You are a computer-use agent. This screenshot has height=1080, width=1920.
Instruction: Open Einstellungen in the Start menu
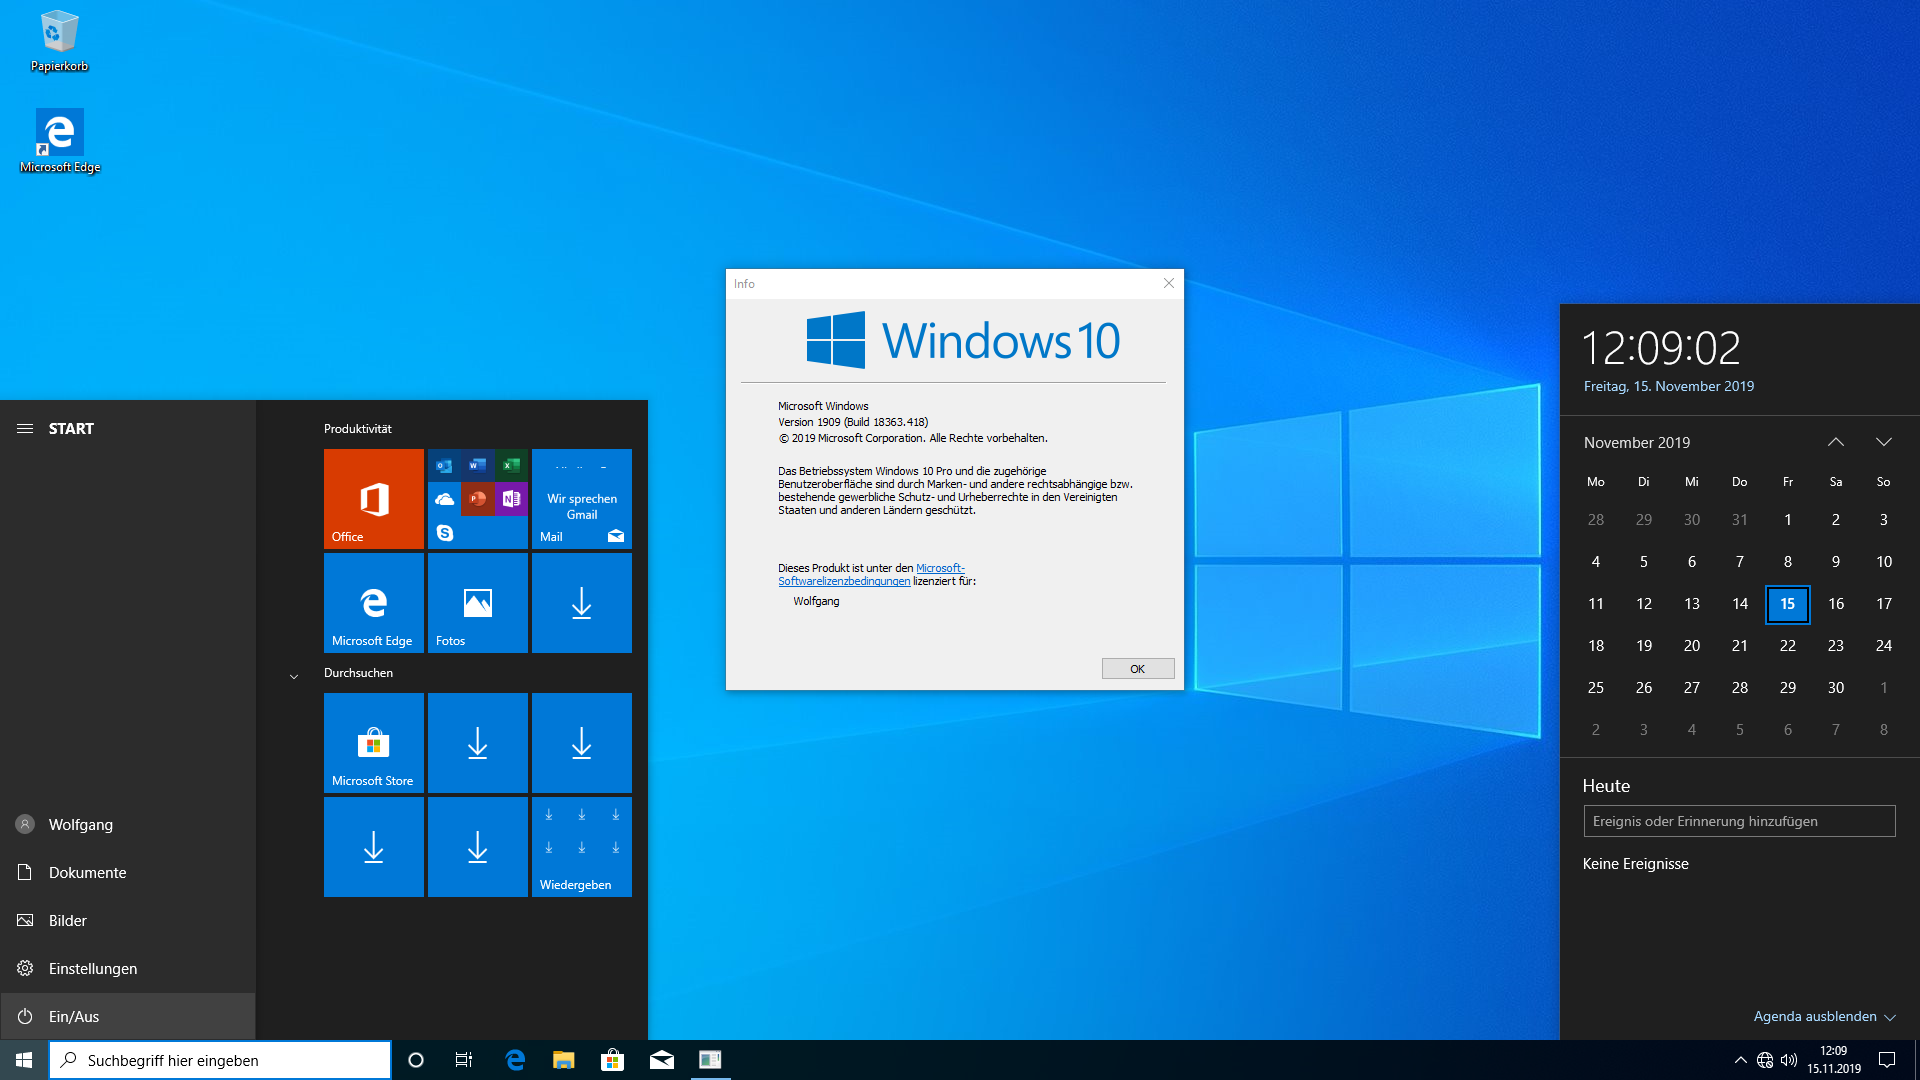tap(92, 968)
